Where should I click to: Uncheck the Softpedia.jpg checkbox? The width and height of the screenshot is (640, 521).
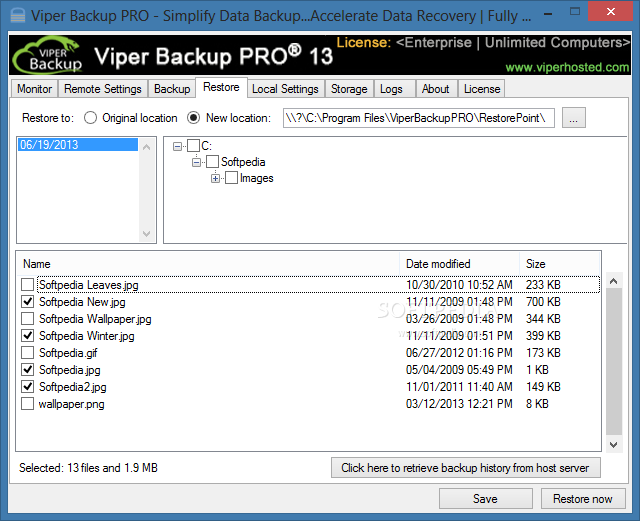click(27, 370)
